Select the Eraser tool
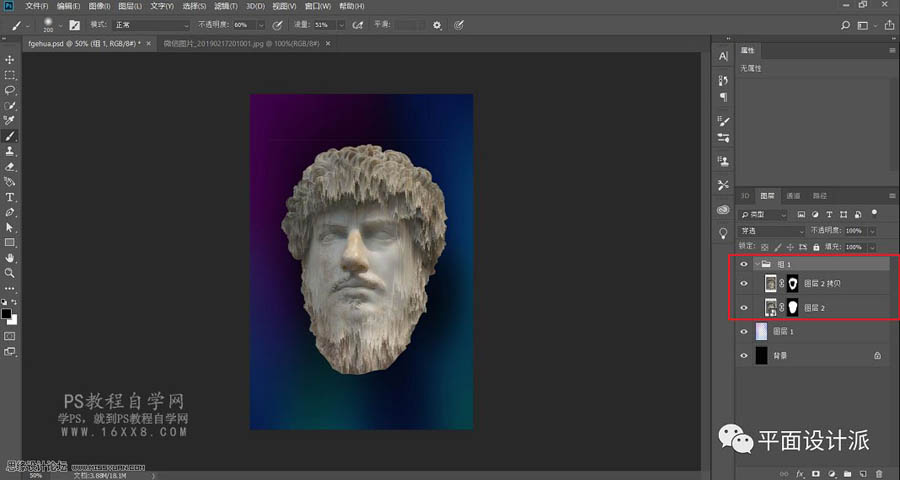This screenshot has width=900, height=480. pyautogui.click(x=10, y=166)
